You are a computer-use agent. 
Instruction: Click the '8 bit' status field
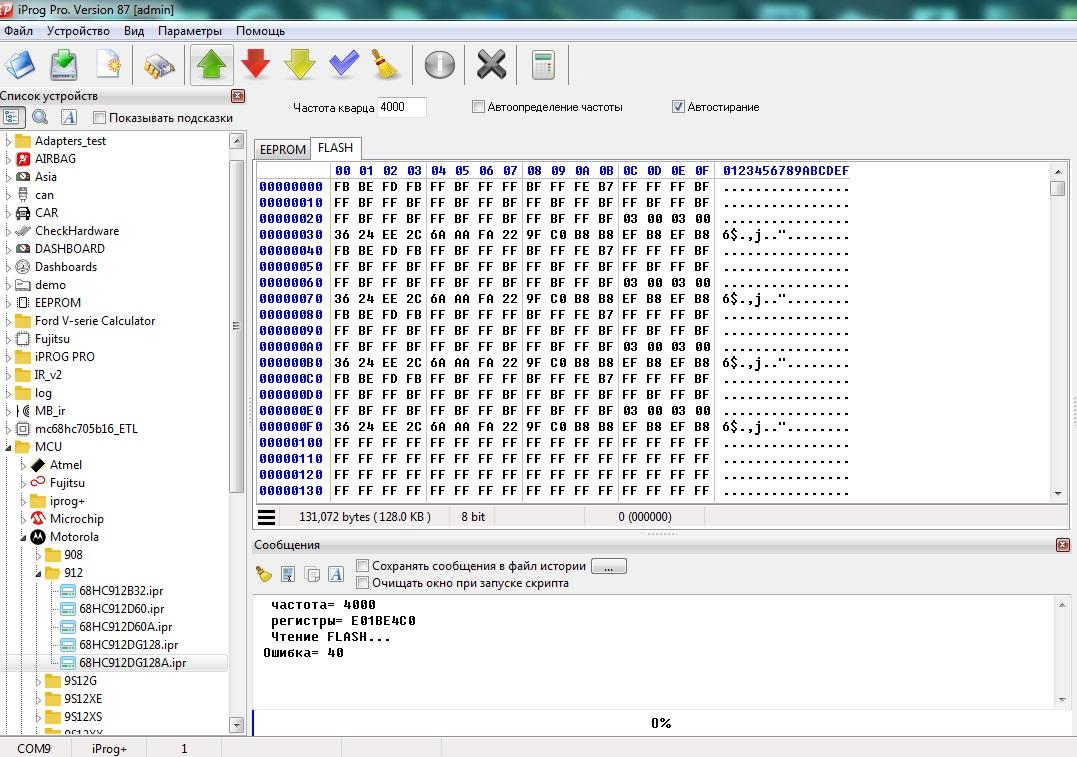coord(473,517)
